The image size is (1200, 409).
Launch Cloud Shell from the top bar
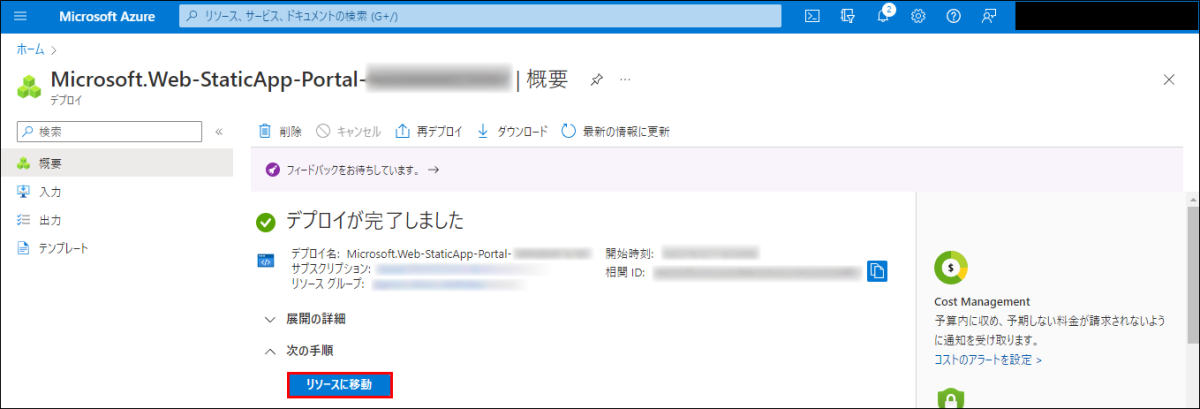[814, 16]
